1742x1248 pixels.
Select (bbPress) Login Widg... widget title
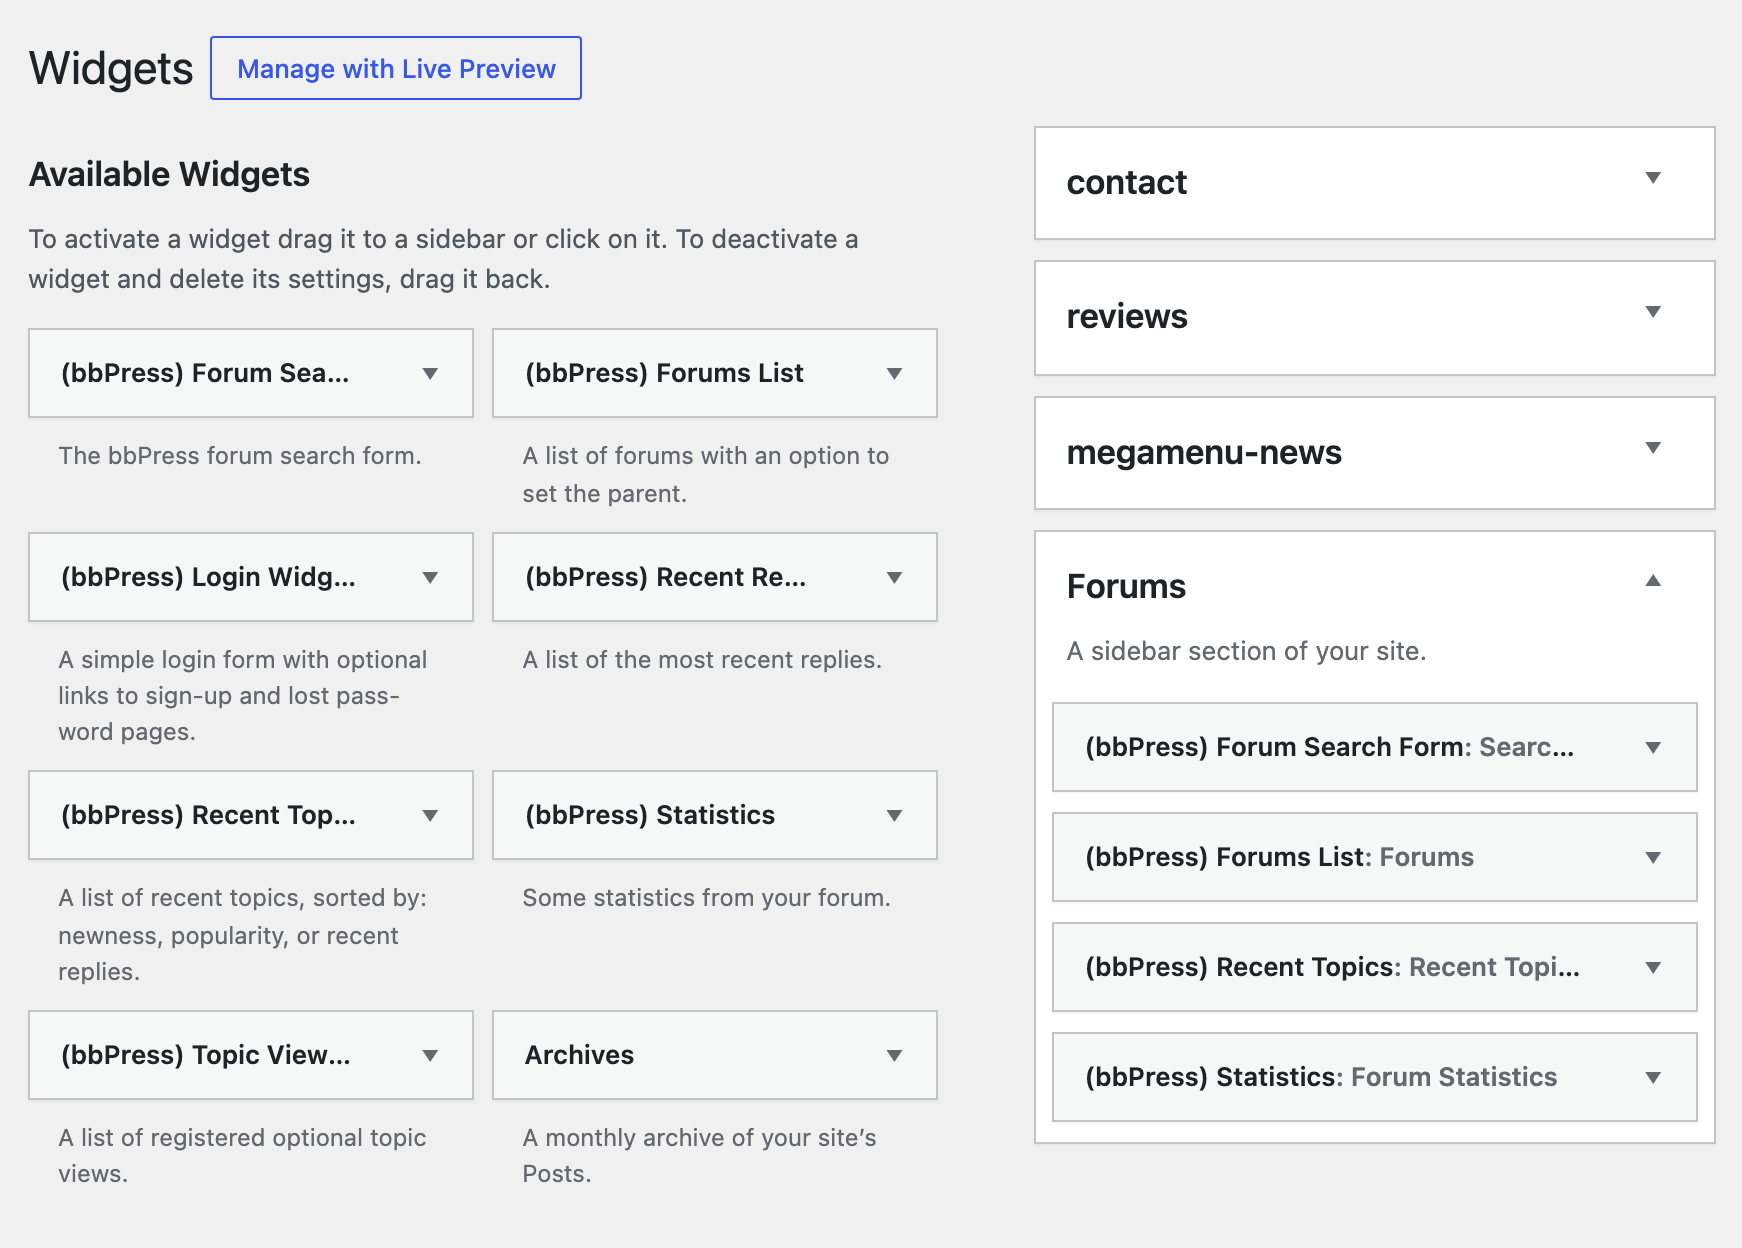tap(208, 577)
